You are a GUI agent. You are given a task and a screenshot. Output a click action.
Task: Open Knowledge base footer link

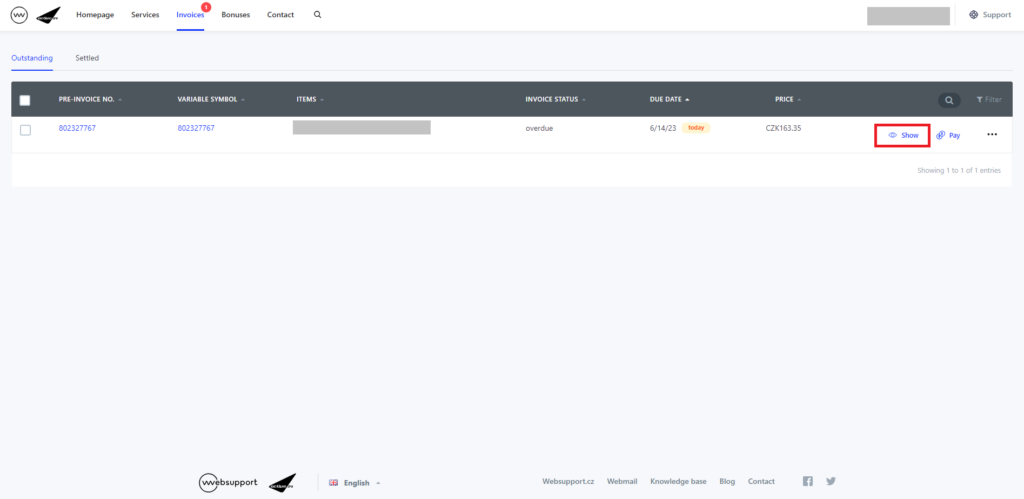pyautogui.click(x=678, y=481)
